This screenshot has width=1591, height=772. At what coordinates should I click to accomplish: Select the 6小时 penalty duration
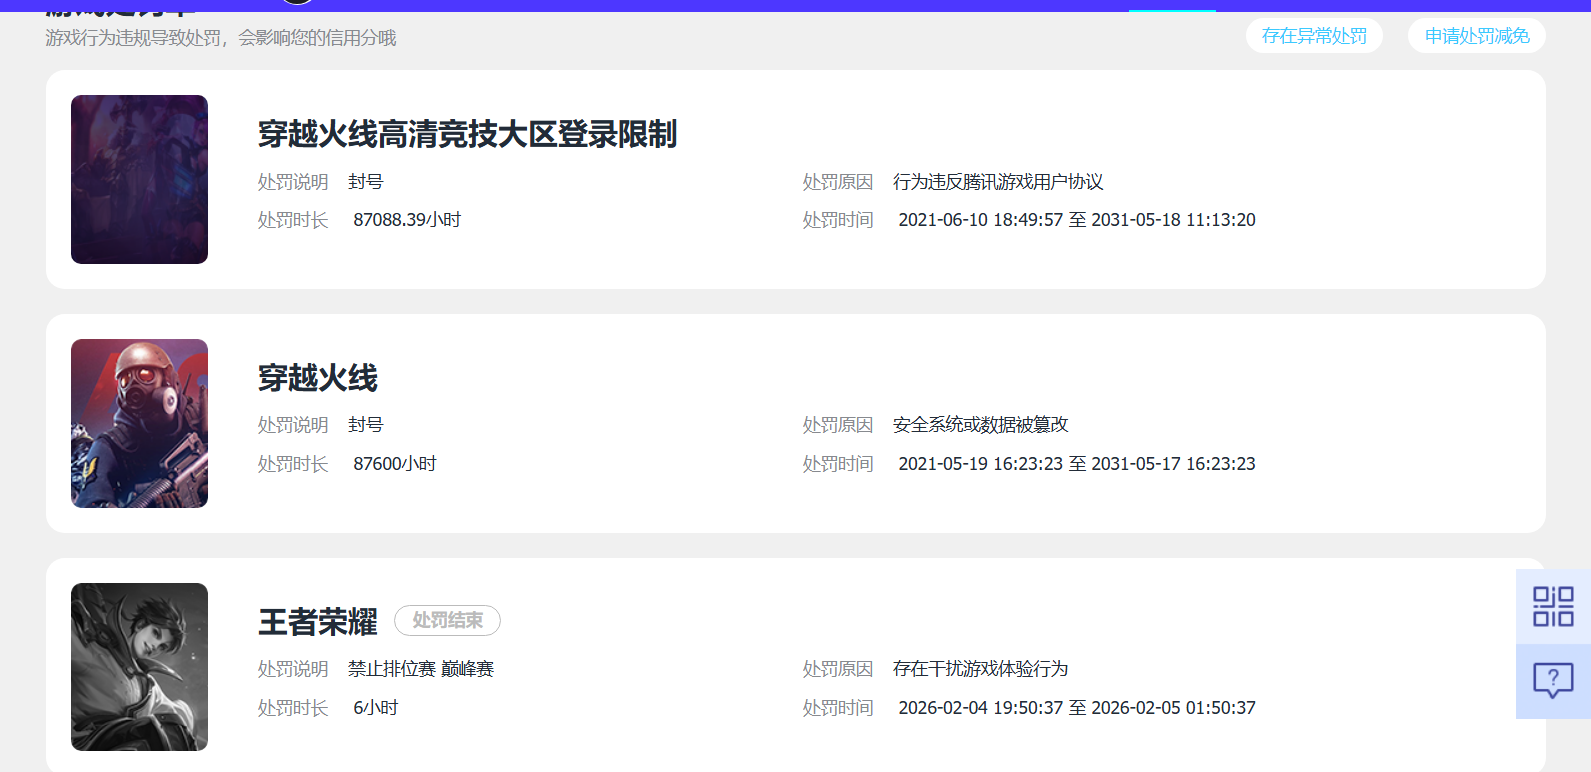pyautogui.click(x=376, y=708)
